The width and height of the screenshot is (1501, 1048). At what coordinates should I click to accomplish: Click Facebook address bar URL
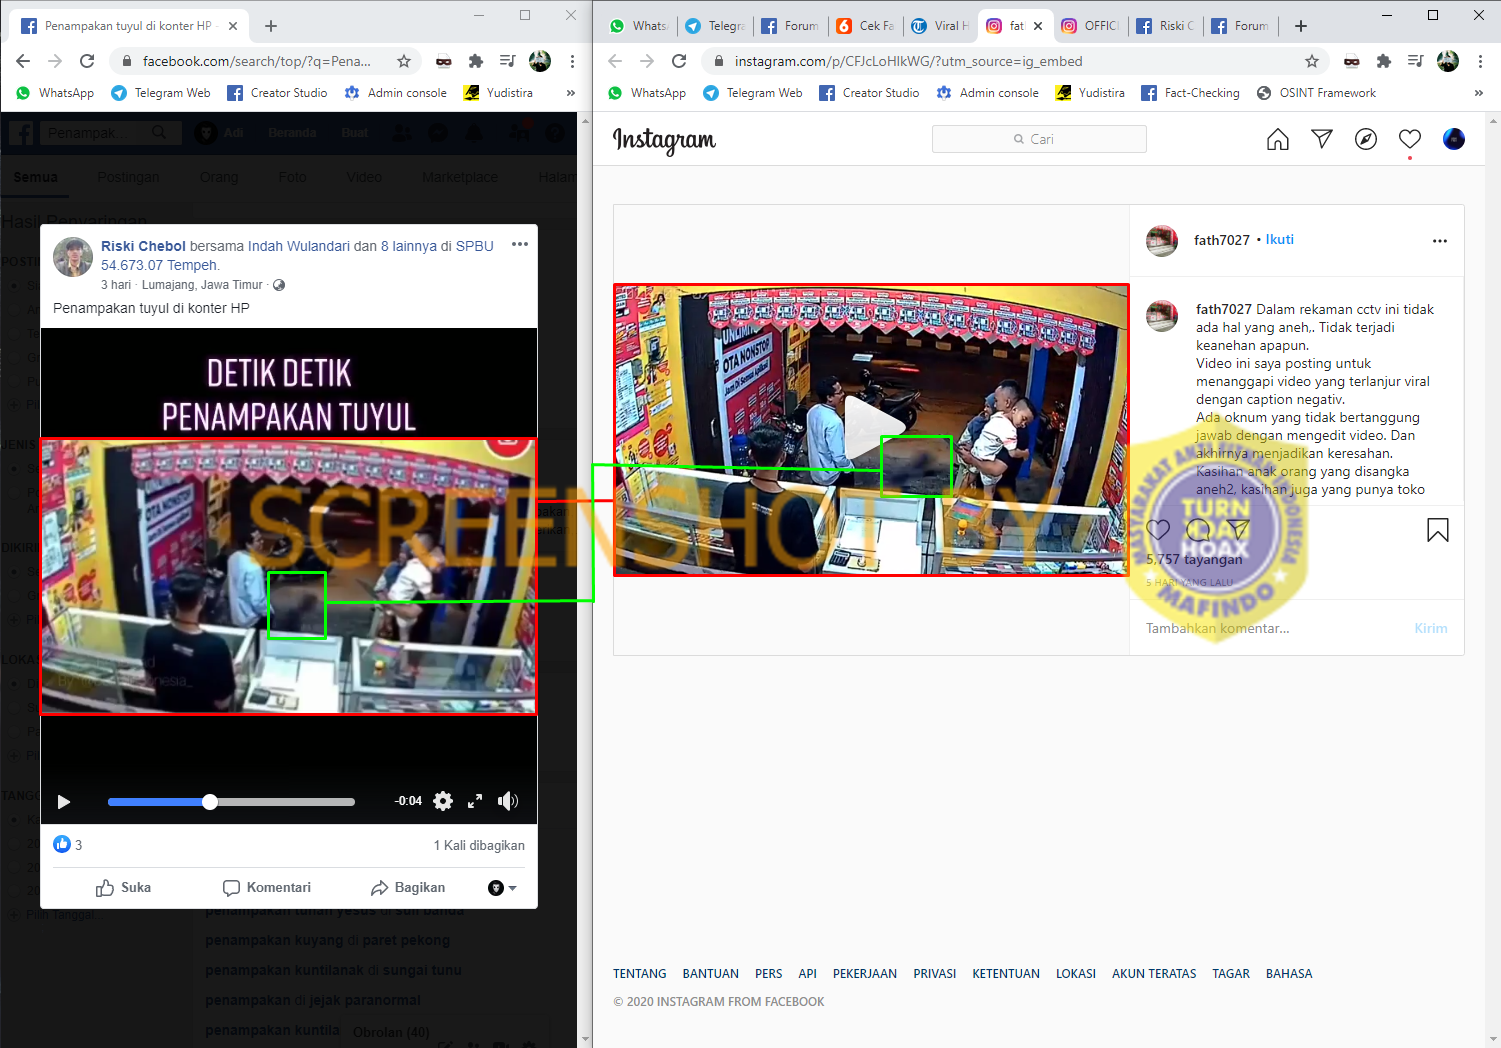tap(257, 61)
